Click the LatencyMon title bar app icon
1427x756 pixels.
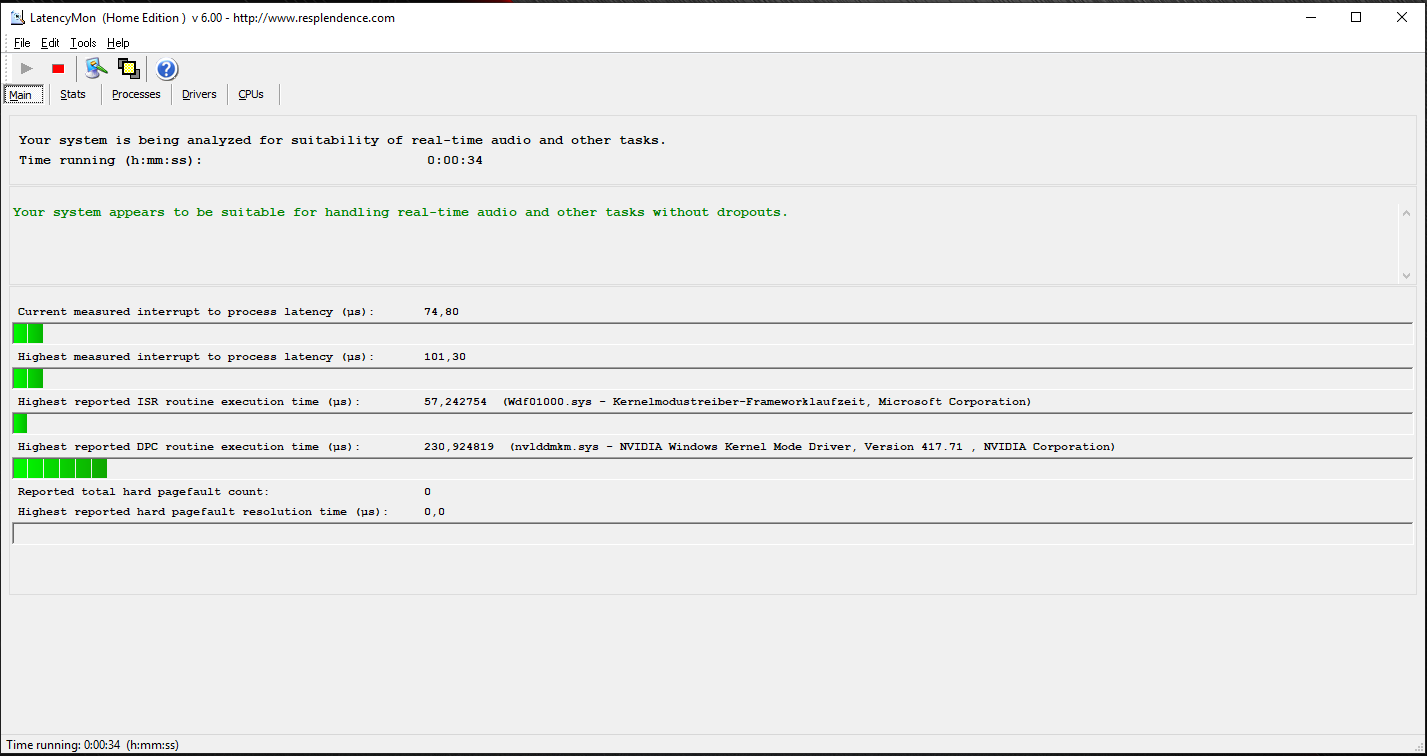(x=16, y=18)
